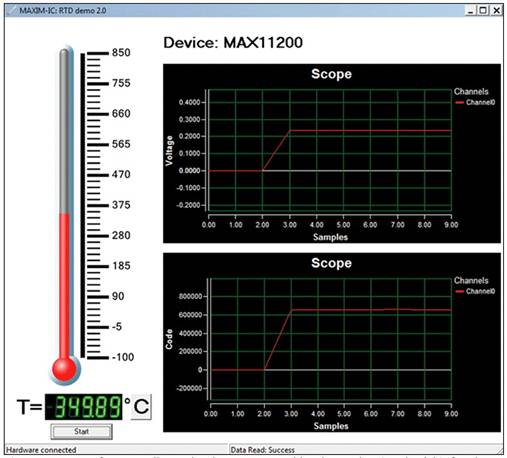Click the red thermometer bulb
Viewport: 507px width, 458px height.
coord(64,369)
